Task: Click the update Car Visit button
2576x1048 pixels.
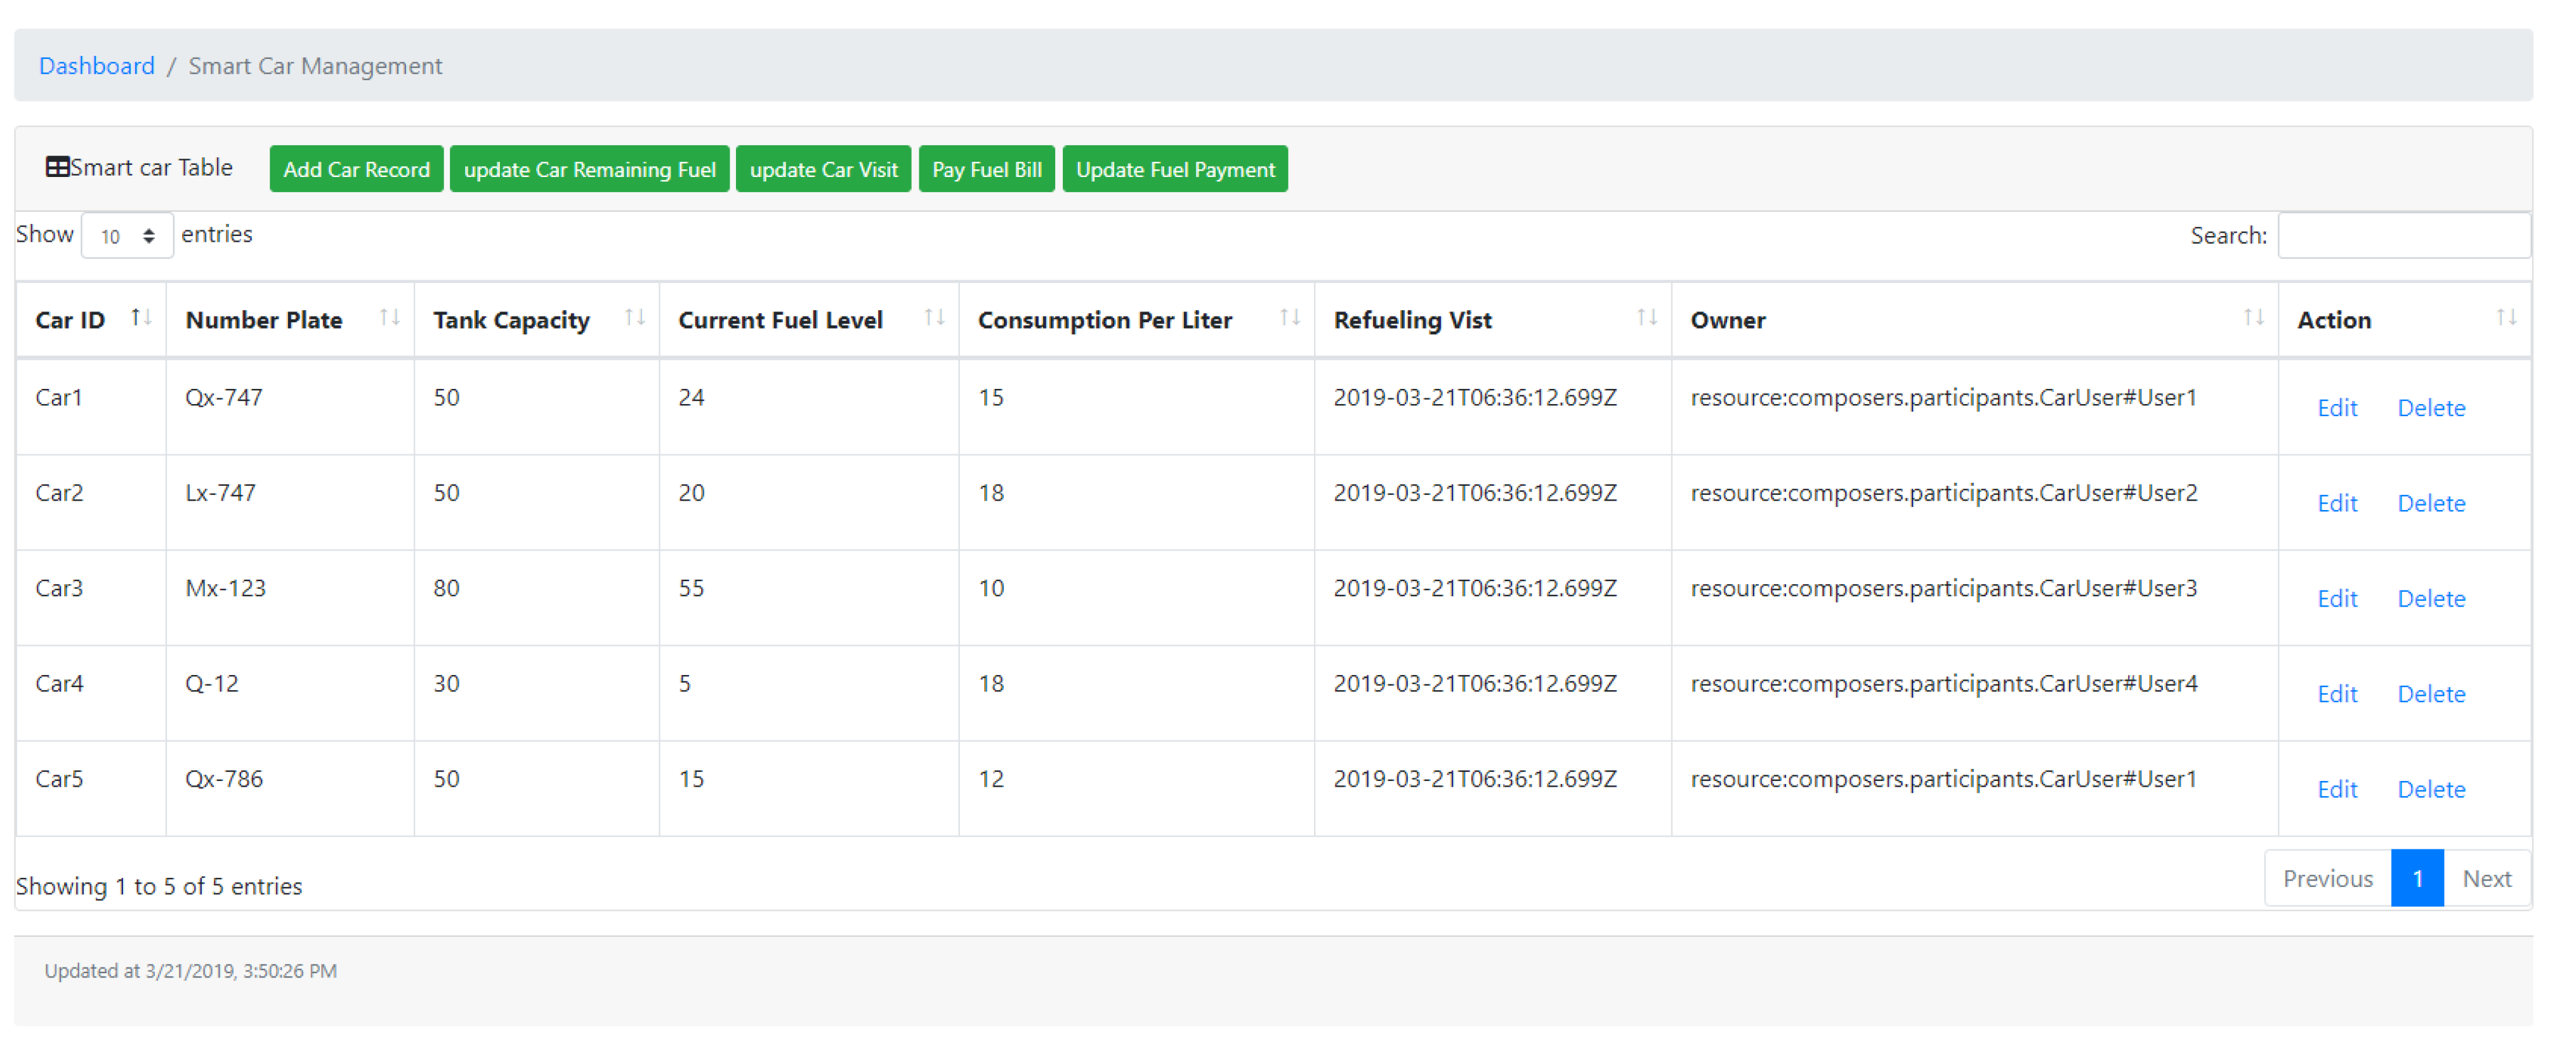Action: point(823,169)
